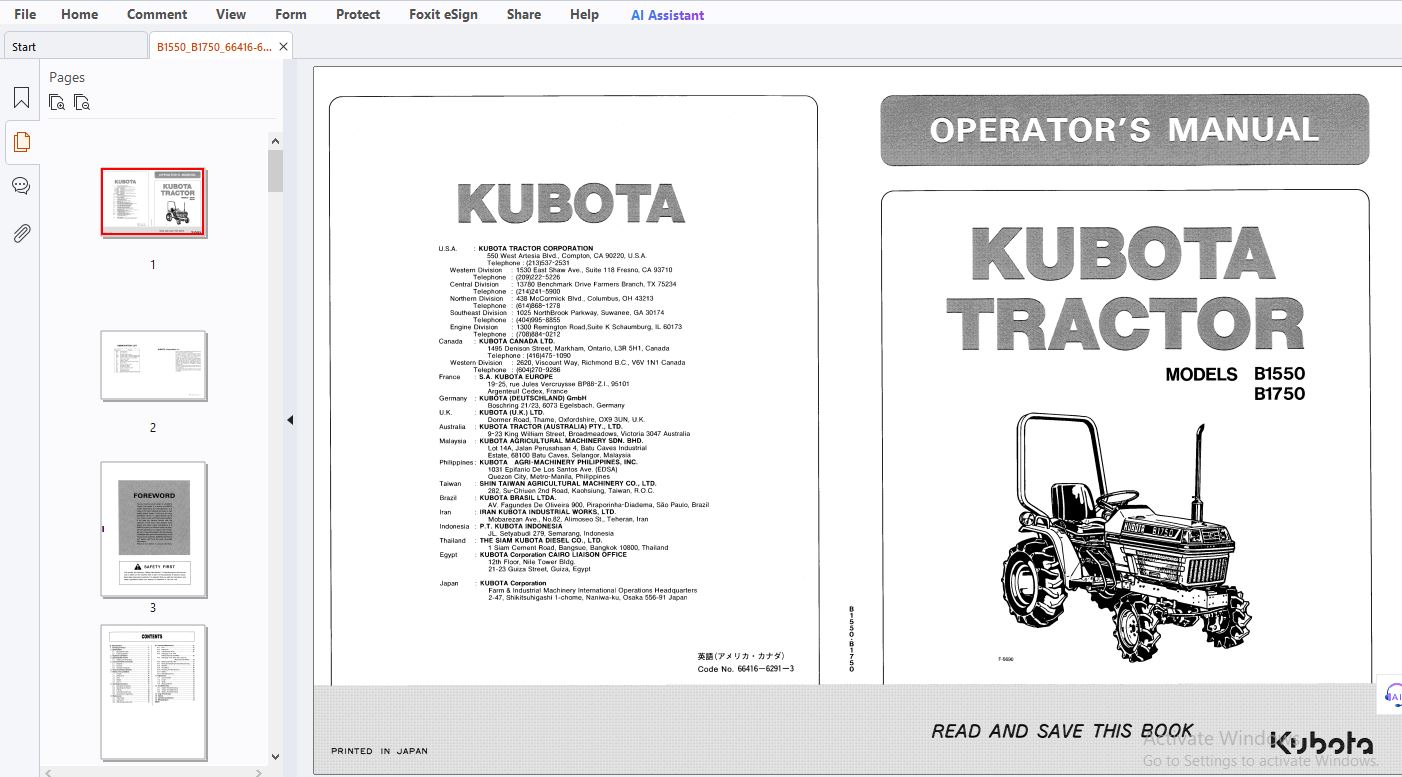Close the B1550_B1750 document tab
The image size is (1402, 777).
(x=284, y=47)
